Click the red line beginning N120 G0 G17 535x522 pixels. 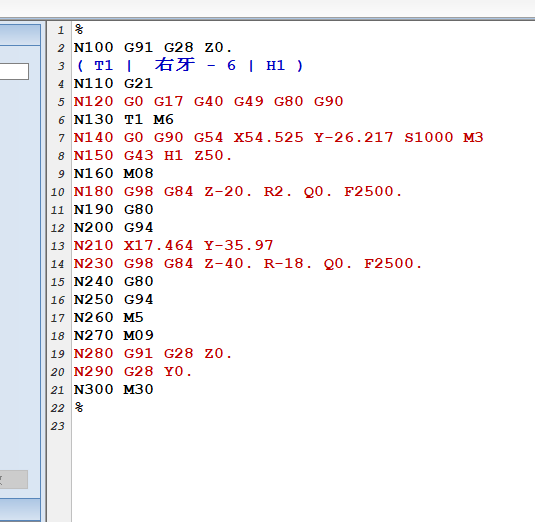pyautogui.click(x=208, y=102)
